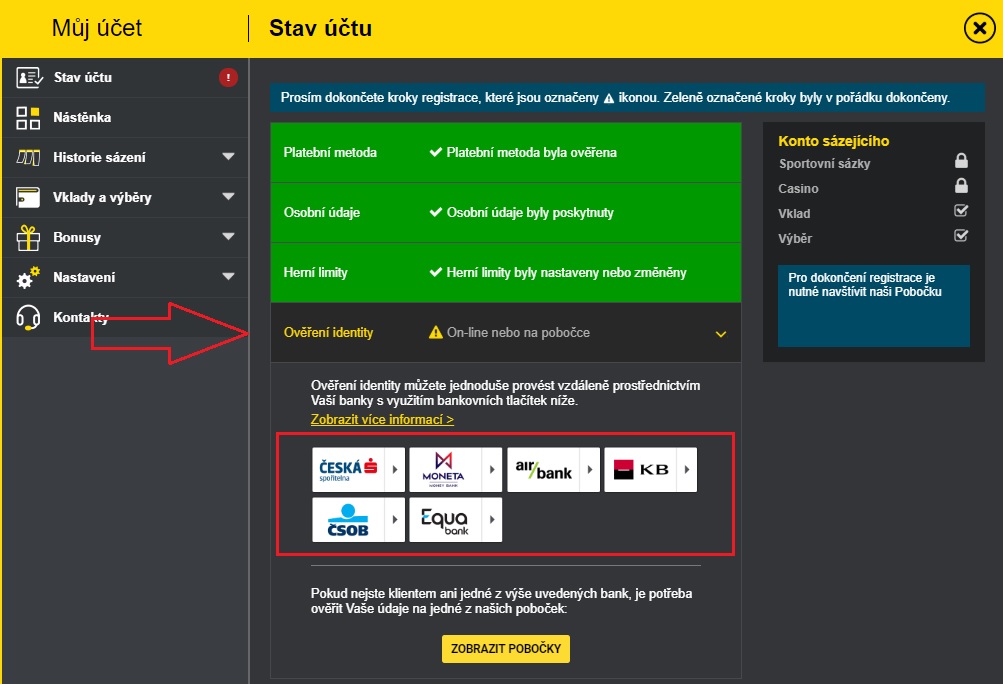Viewport: 1003px width, 684px height.
Task: Collapse the Ověření identity section chevron
Action: 721,334
